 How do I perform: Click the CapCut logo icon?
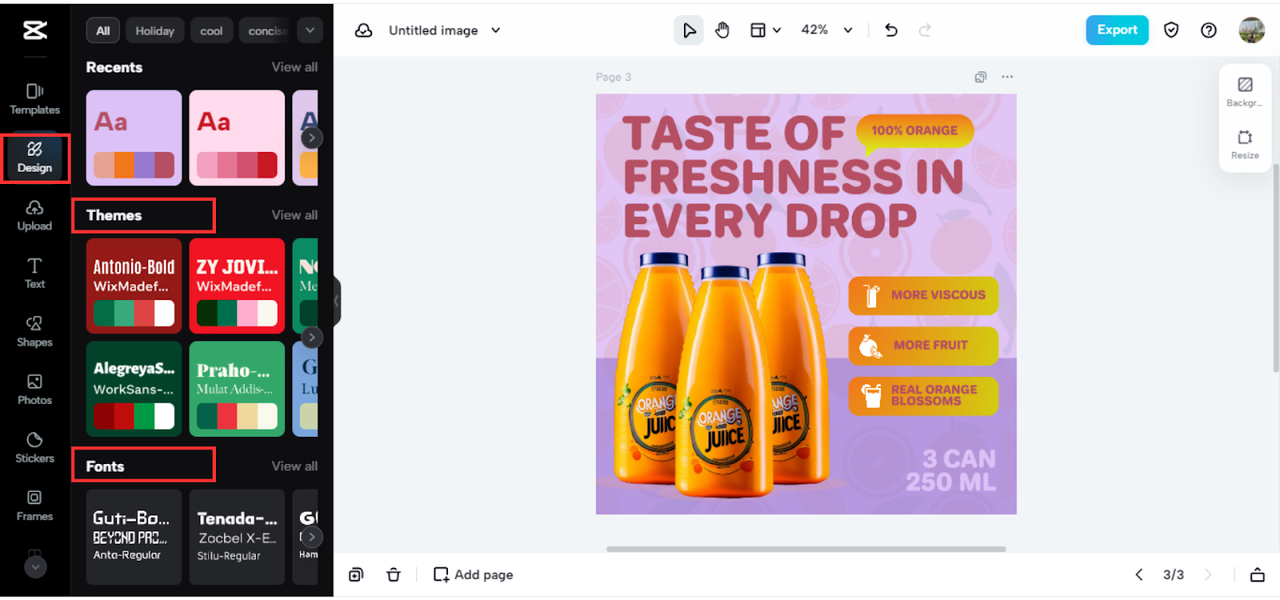click(34, 30)
